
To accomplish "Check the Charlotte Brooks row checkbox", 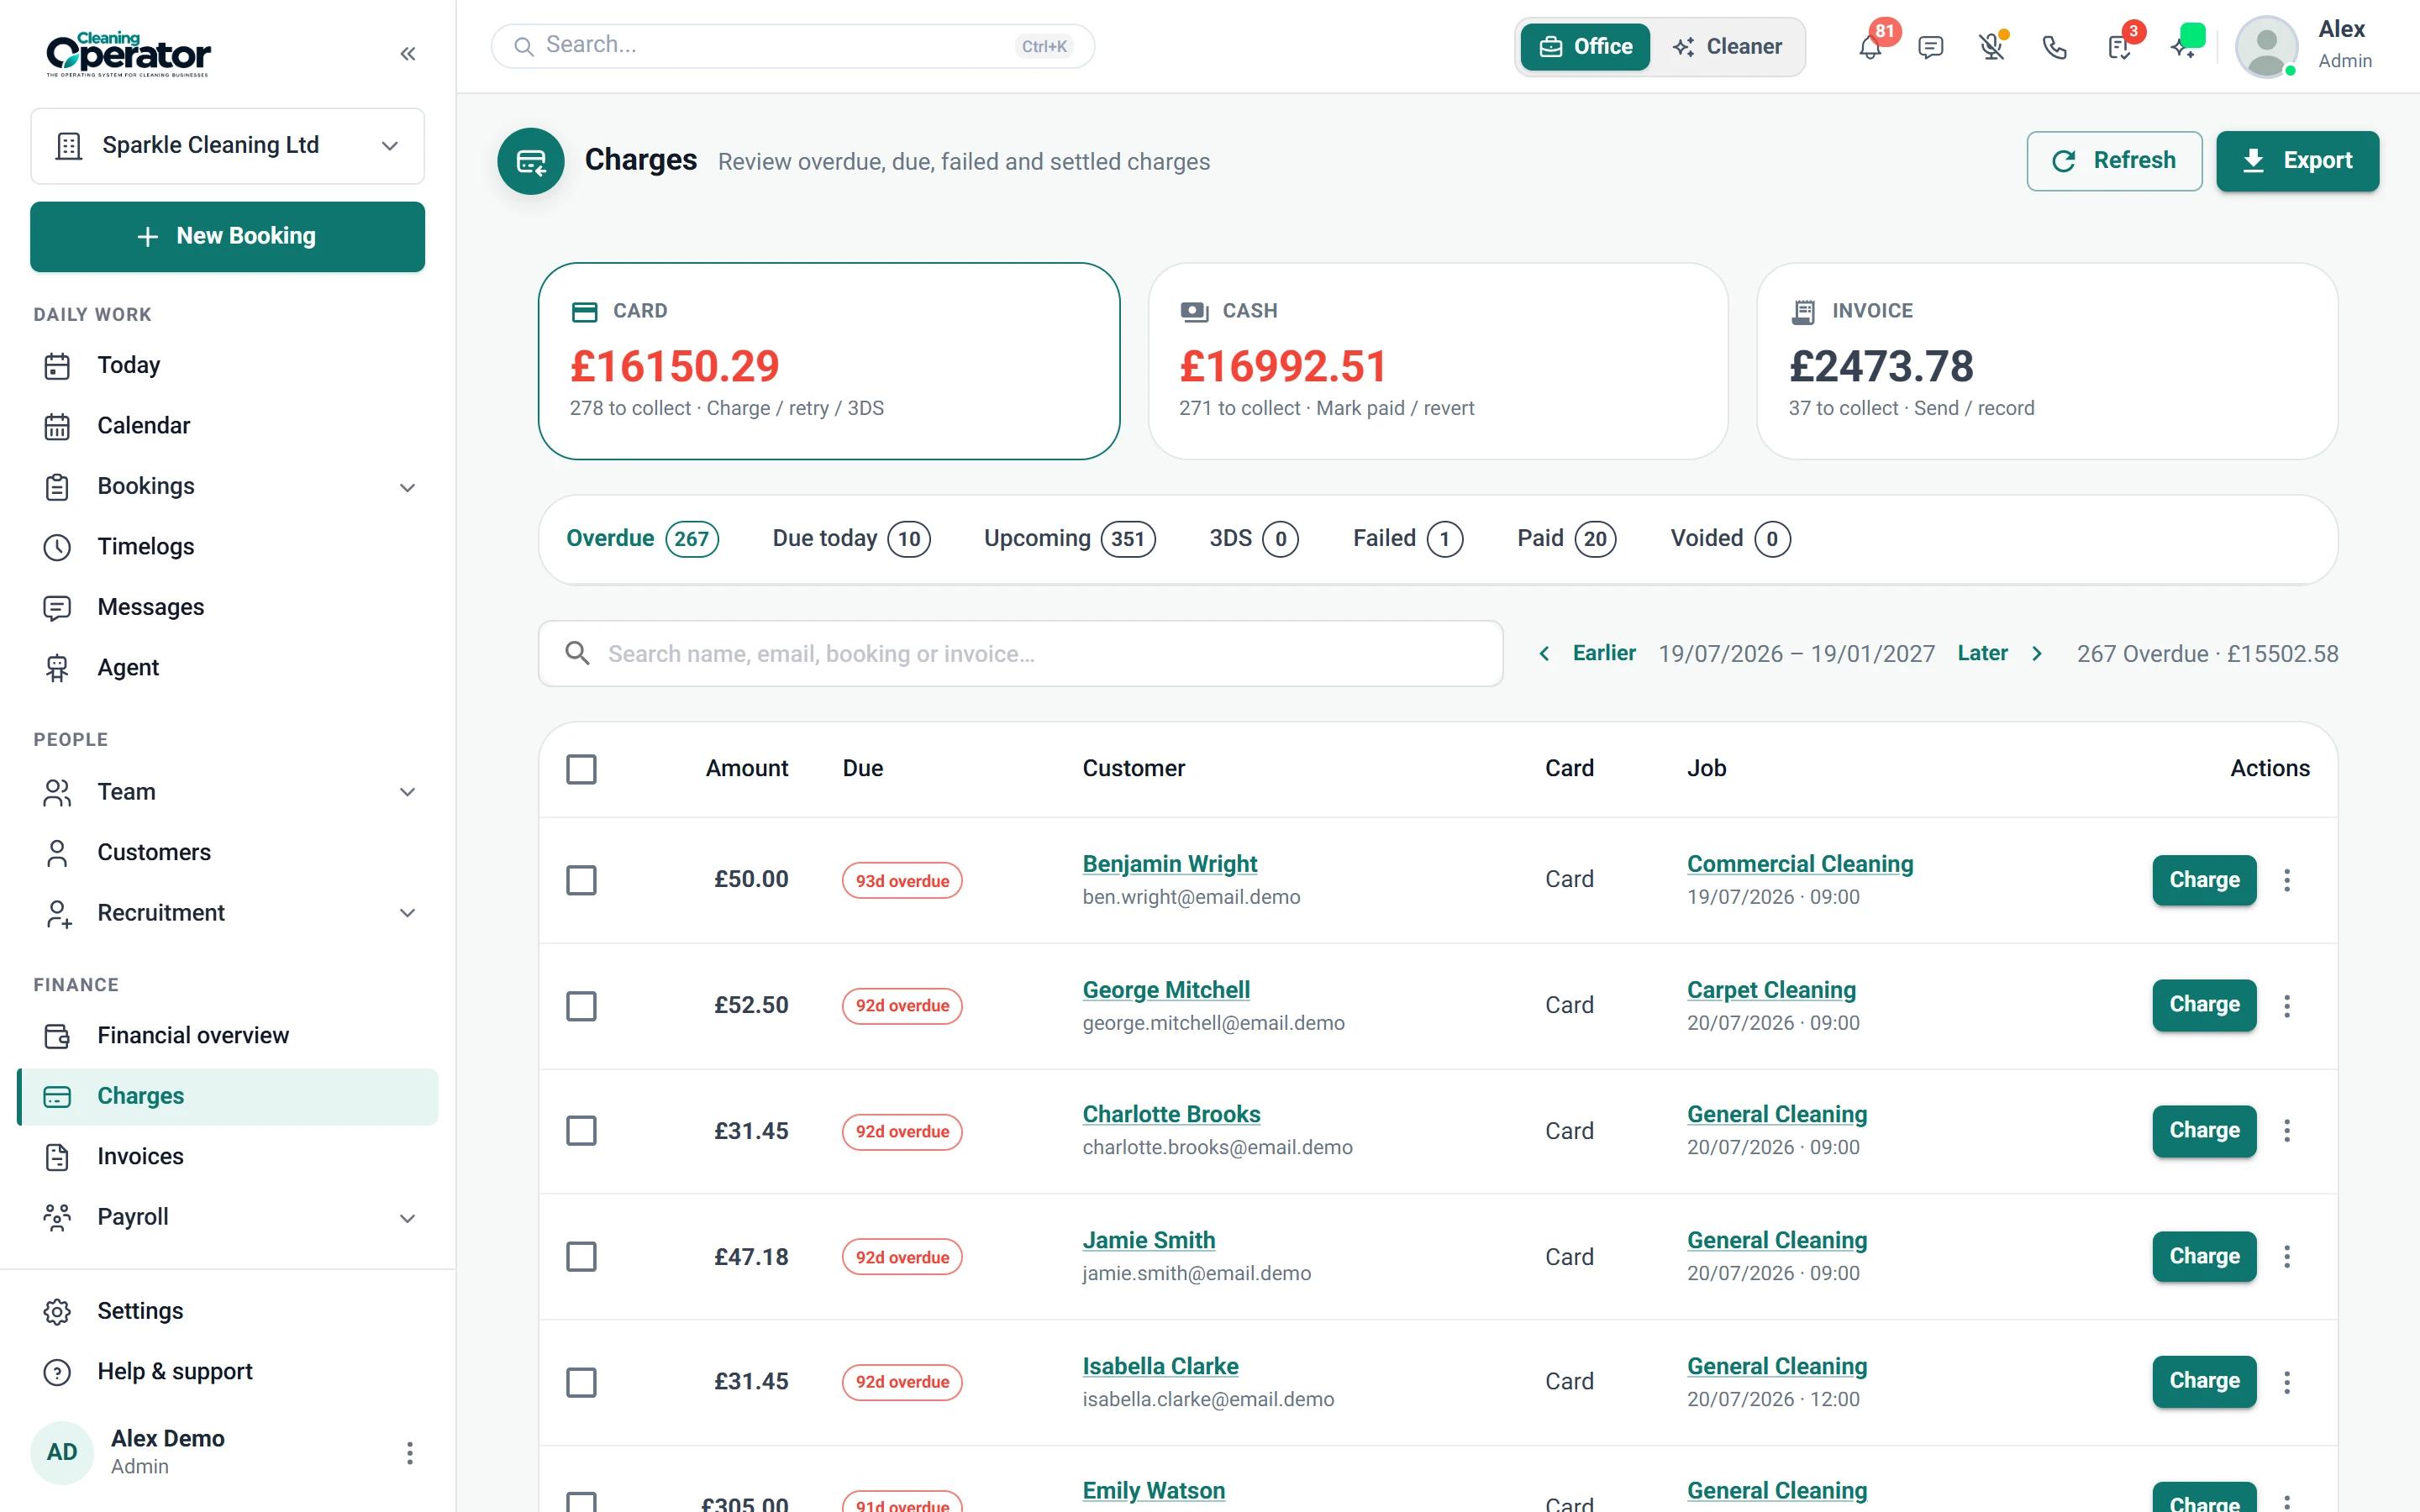I will [x=581, y=1131].
